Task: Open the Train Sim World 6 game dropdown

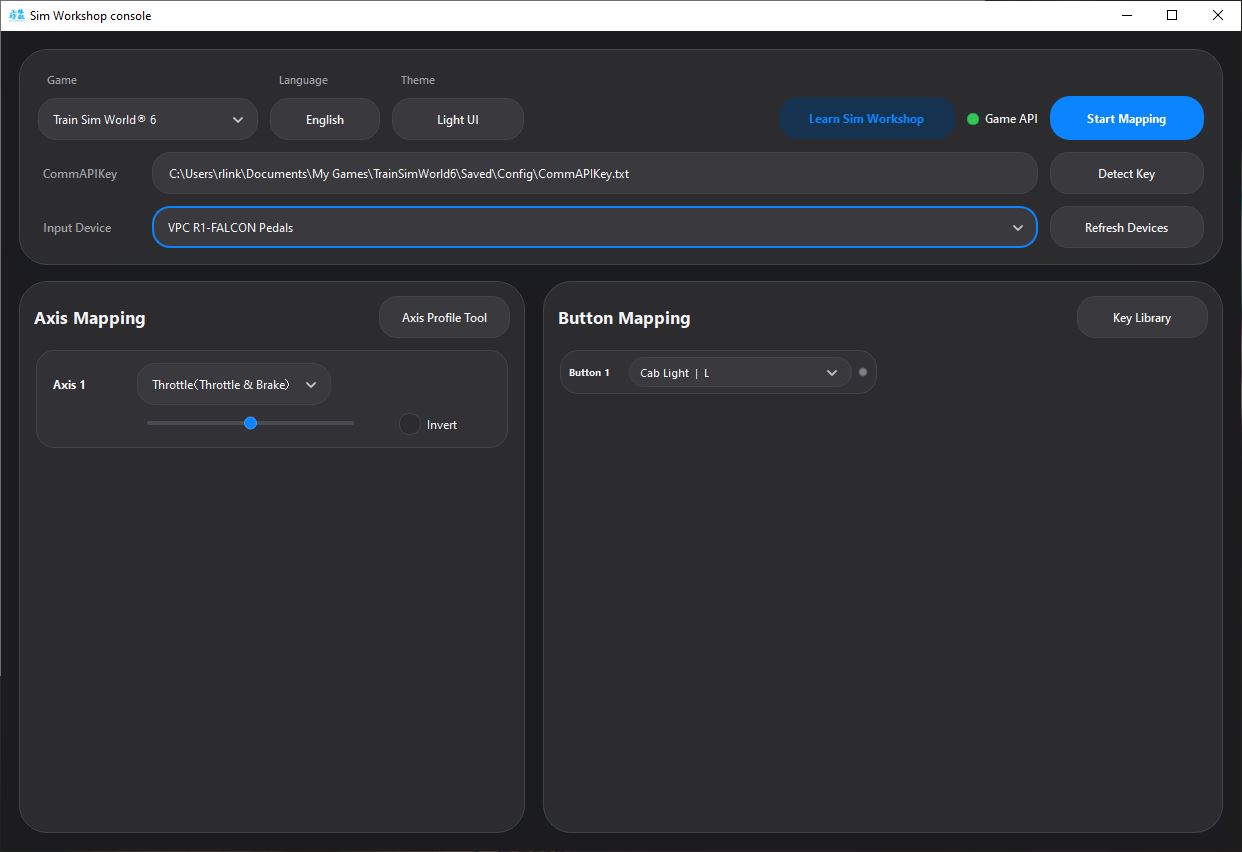Action: pyautogui.click(x=148, y=119)
